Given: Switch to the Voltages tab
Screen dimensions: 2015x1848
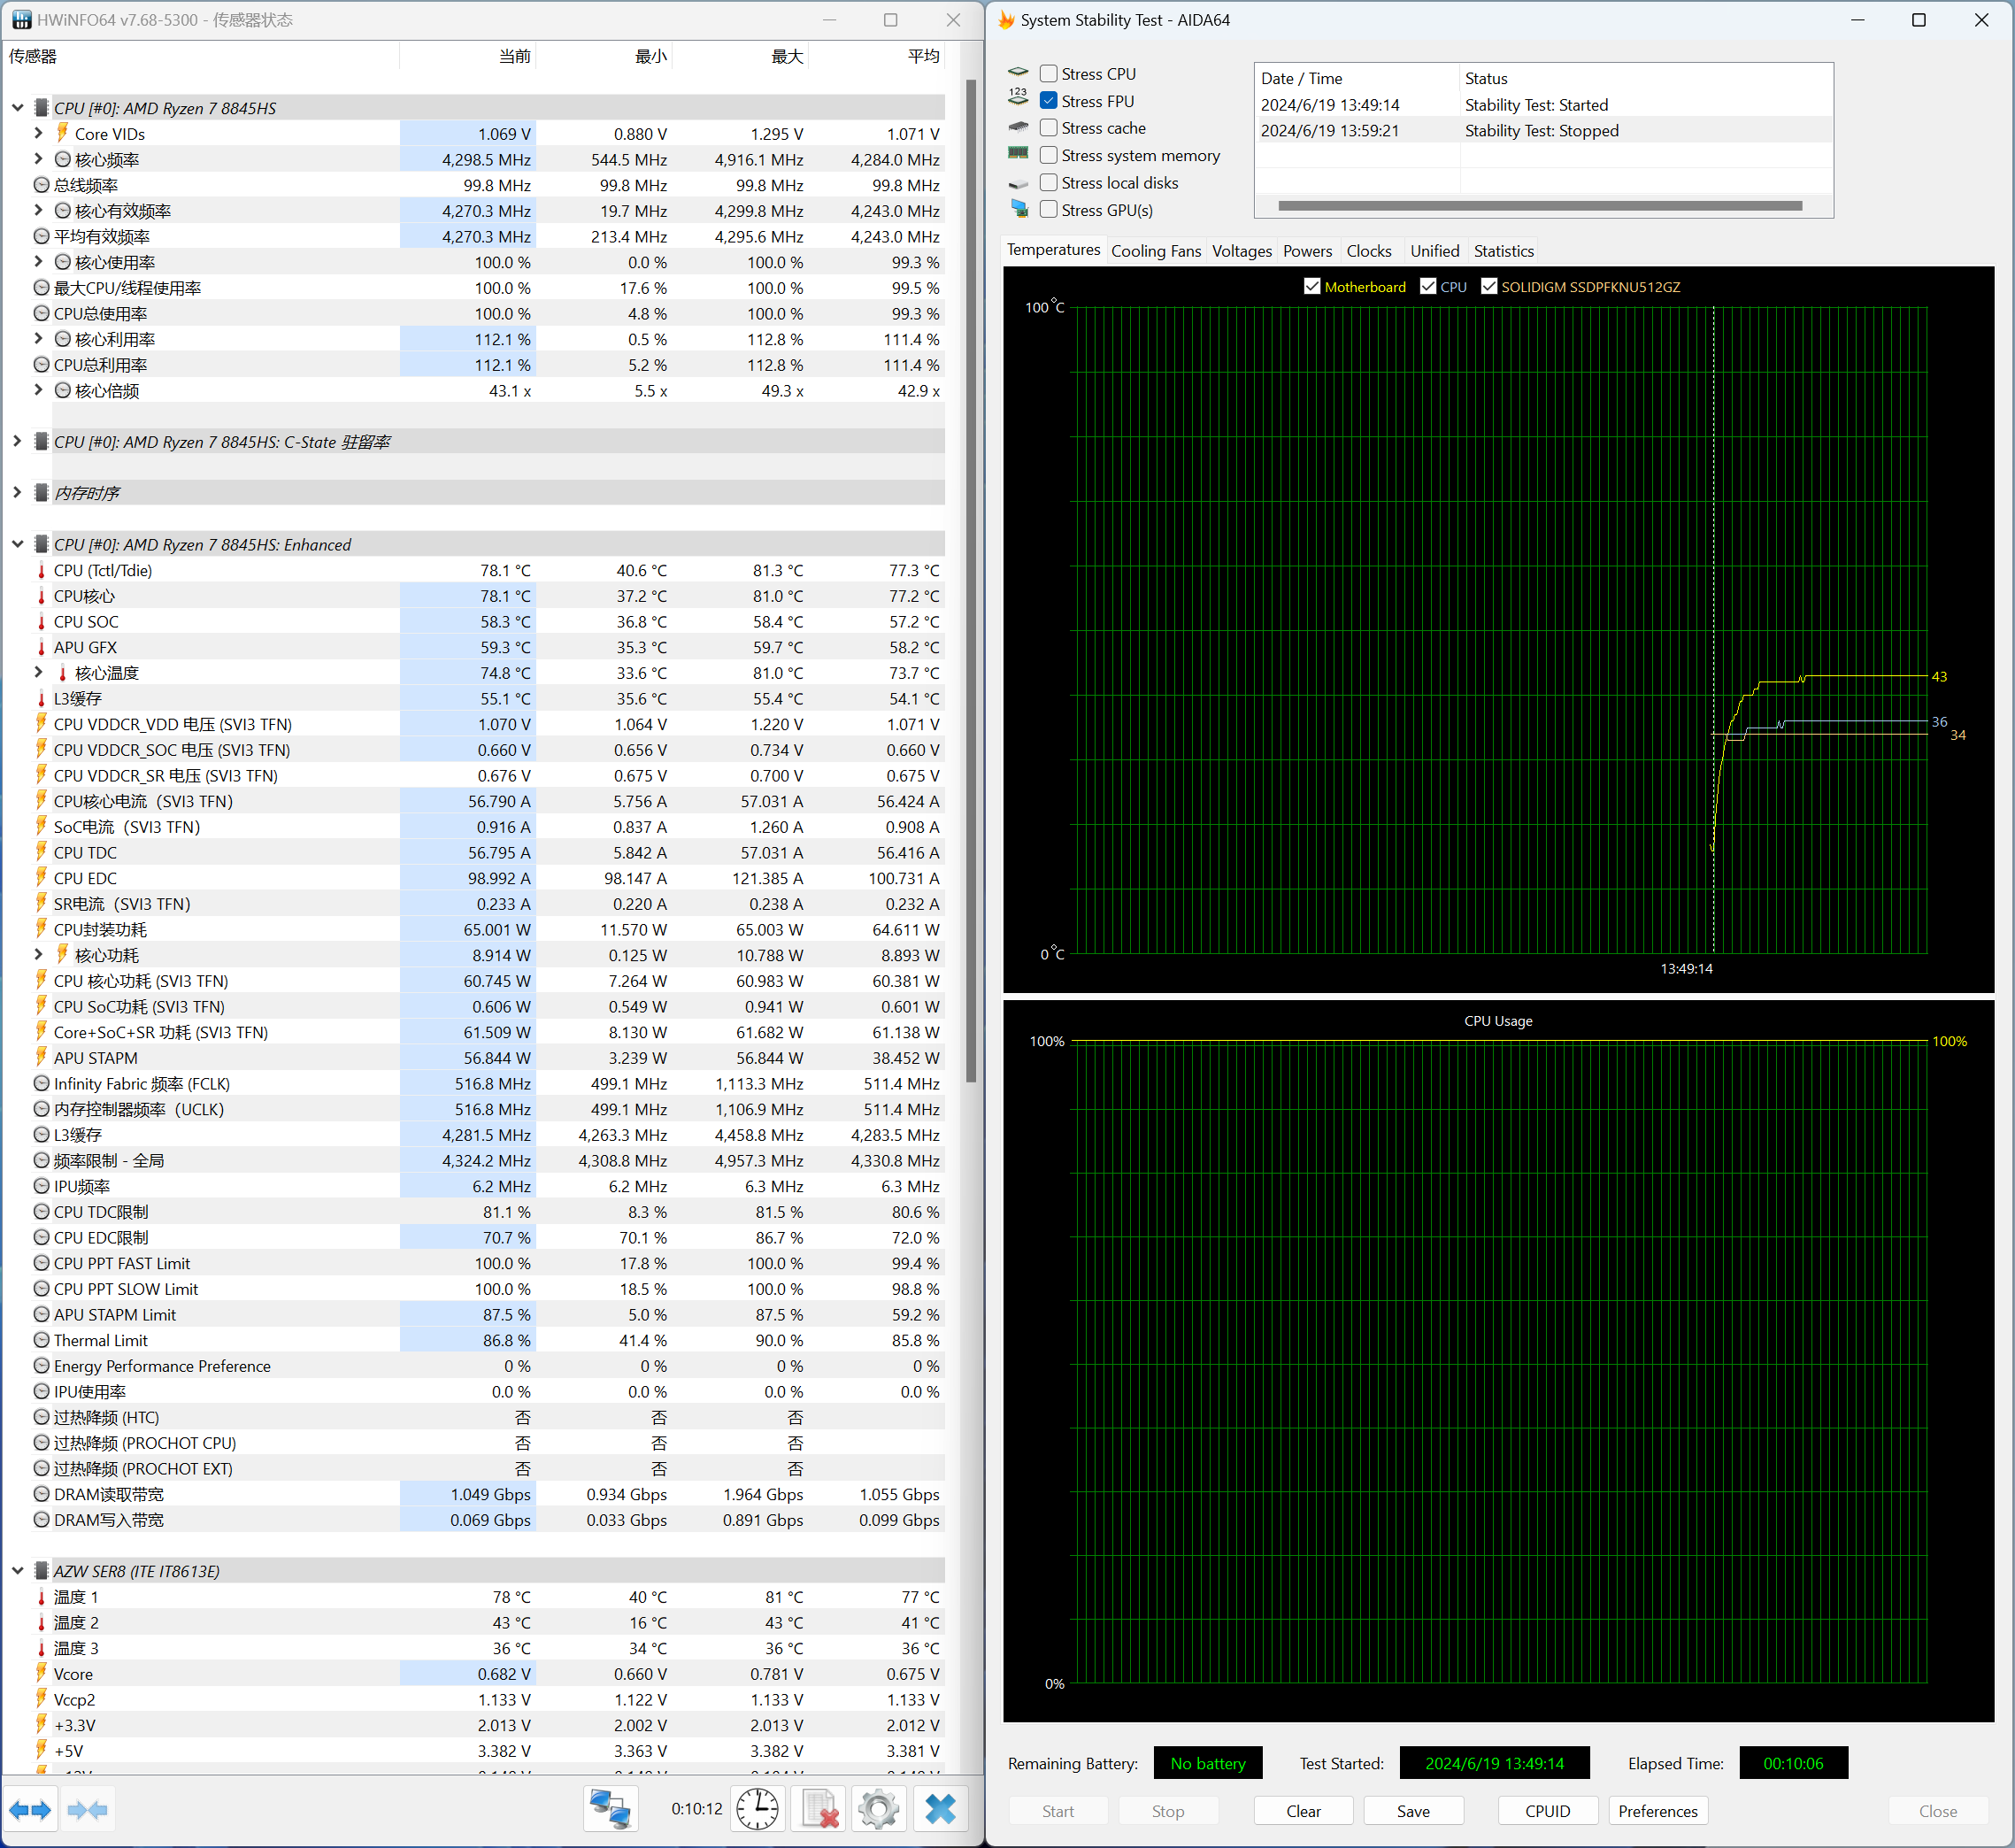Looking at the screenshot, I should click(x=1242, y=251).
